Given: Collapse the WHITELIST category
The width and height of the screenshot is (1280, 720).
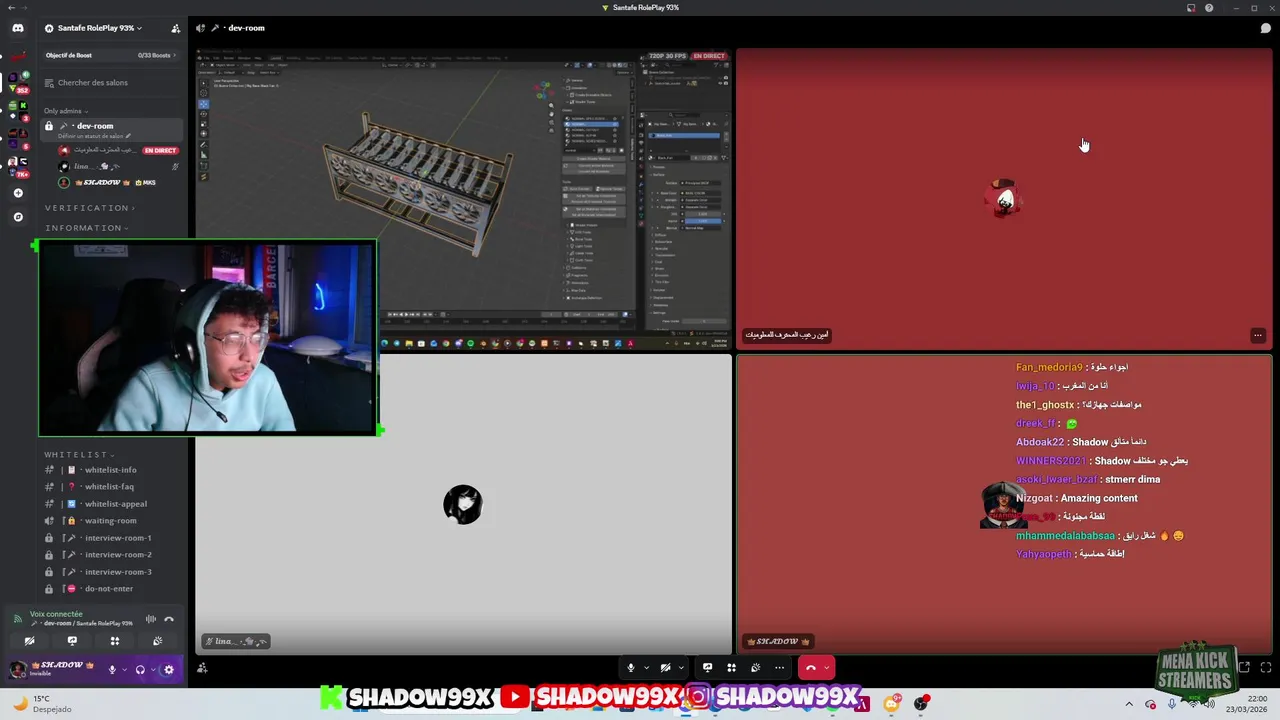Looking at the screenshot, I should coord(79,455).
